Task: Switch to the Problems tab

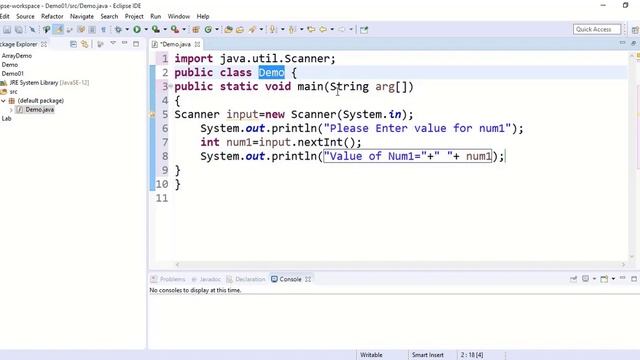Action: point(168,279)
